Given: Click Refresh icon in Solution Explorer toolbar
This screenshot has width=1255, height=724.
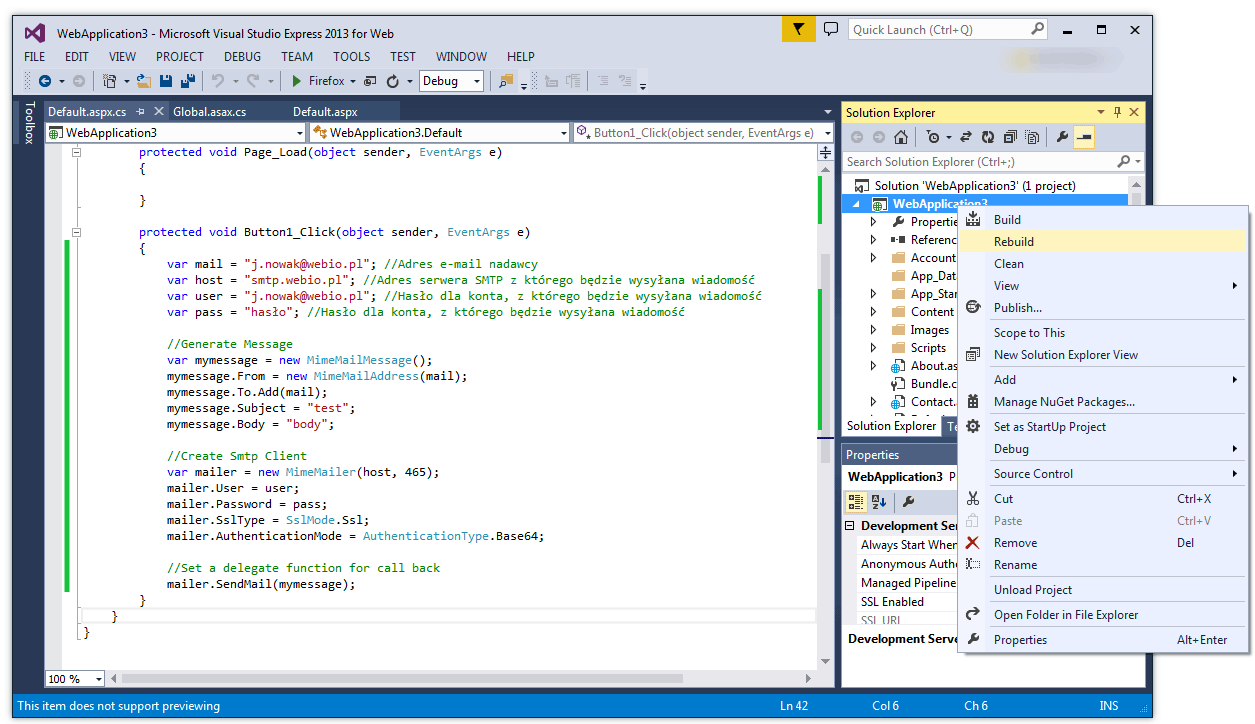Looking at the screenshot, I should pos(988,137).
